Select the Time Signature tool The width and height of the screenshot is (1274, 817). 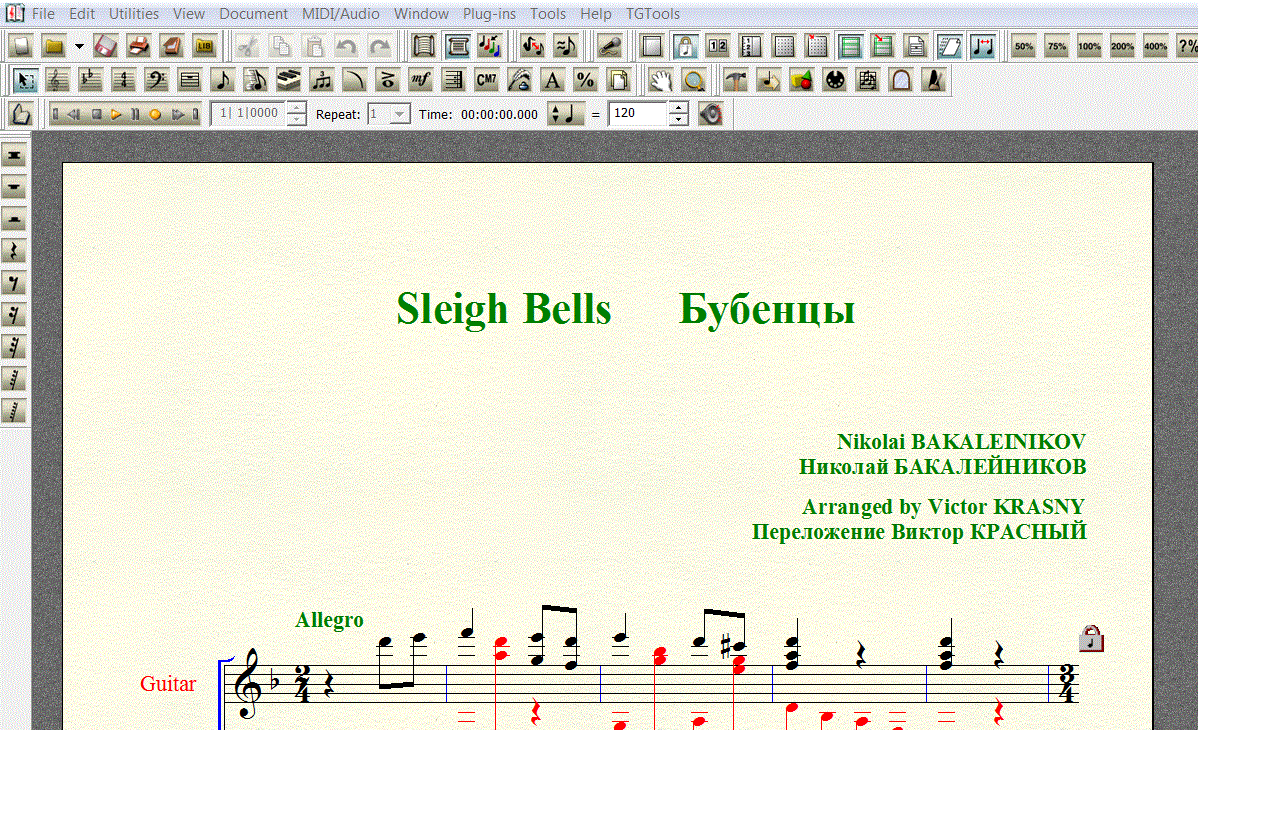[x=124, y=80]
